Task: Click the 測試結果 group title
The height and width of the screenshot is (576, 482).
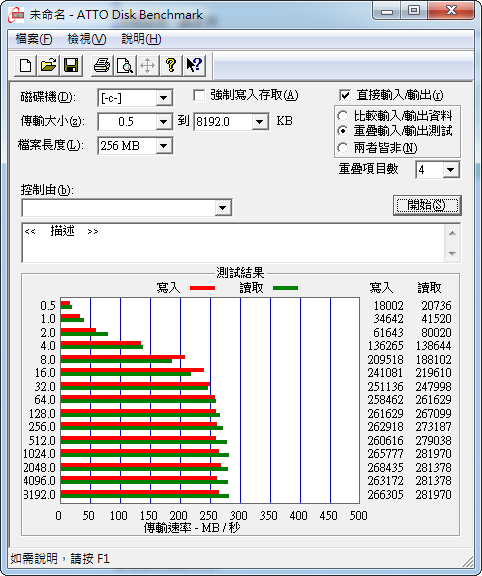Action: click(240, 273)
